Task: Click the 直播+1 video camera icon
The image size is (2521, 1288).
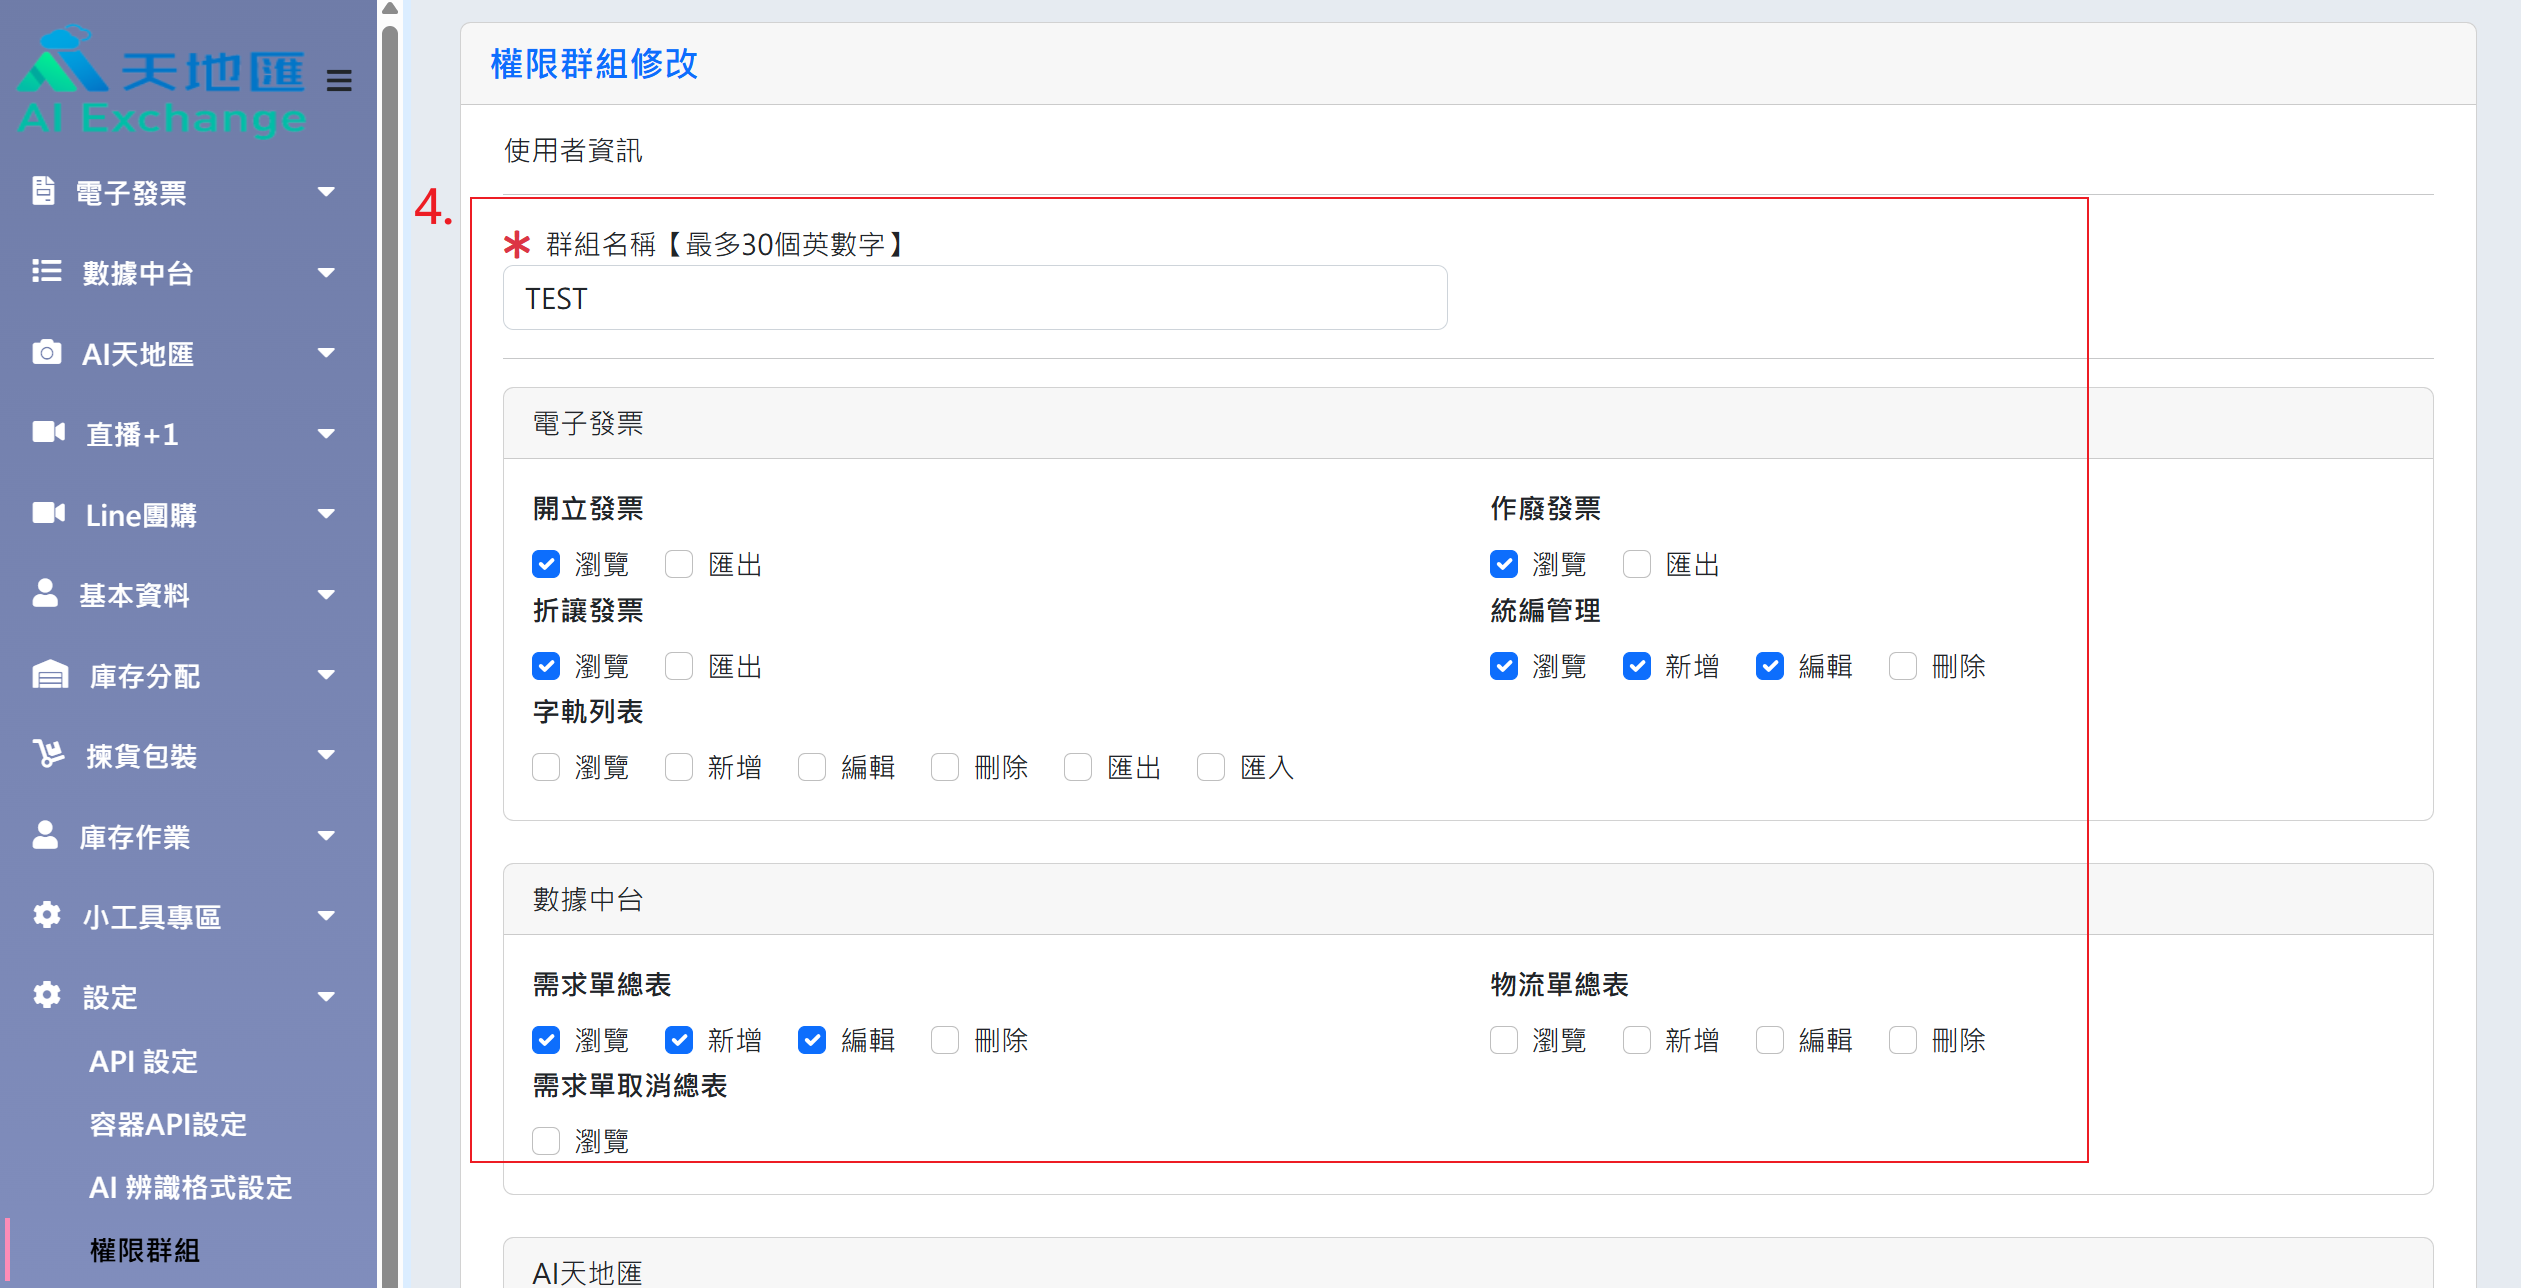Action: pyautogui.click(x=48, y=433)
